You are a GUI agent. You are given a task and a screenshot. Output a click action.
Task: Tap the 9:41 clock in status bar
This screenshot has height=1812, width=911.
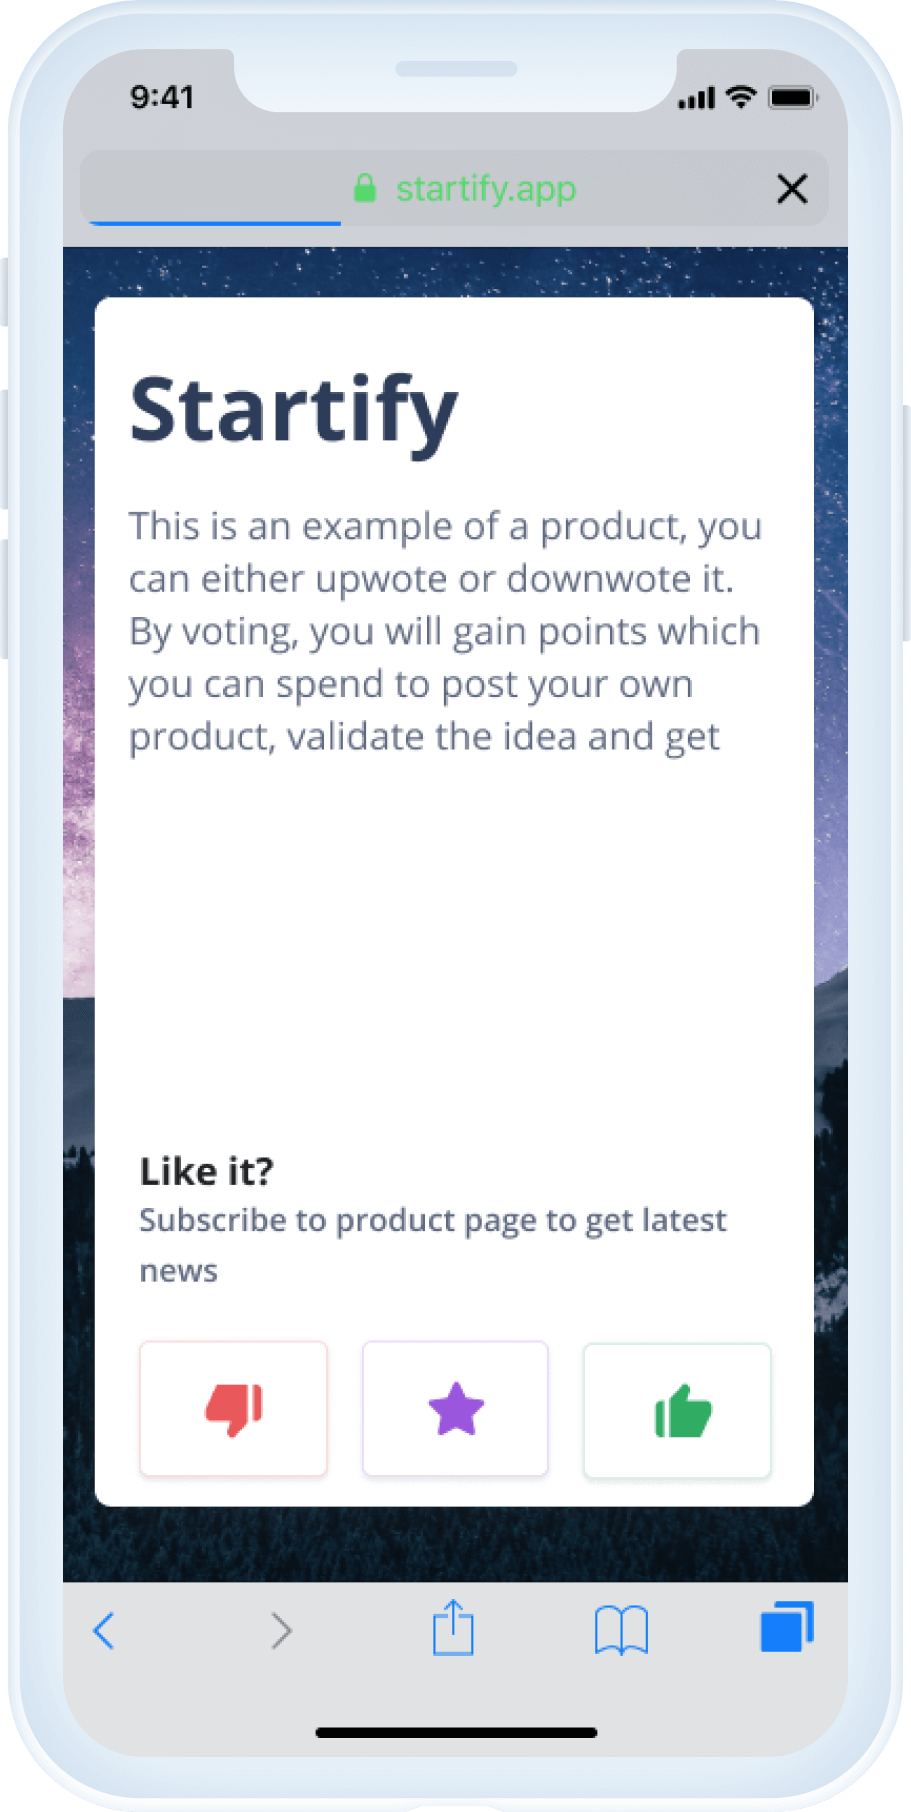(x=162, y=97)
